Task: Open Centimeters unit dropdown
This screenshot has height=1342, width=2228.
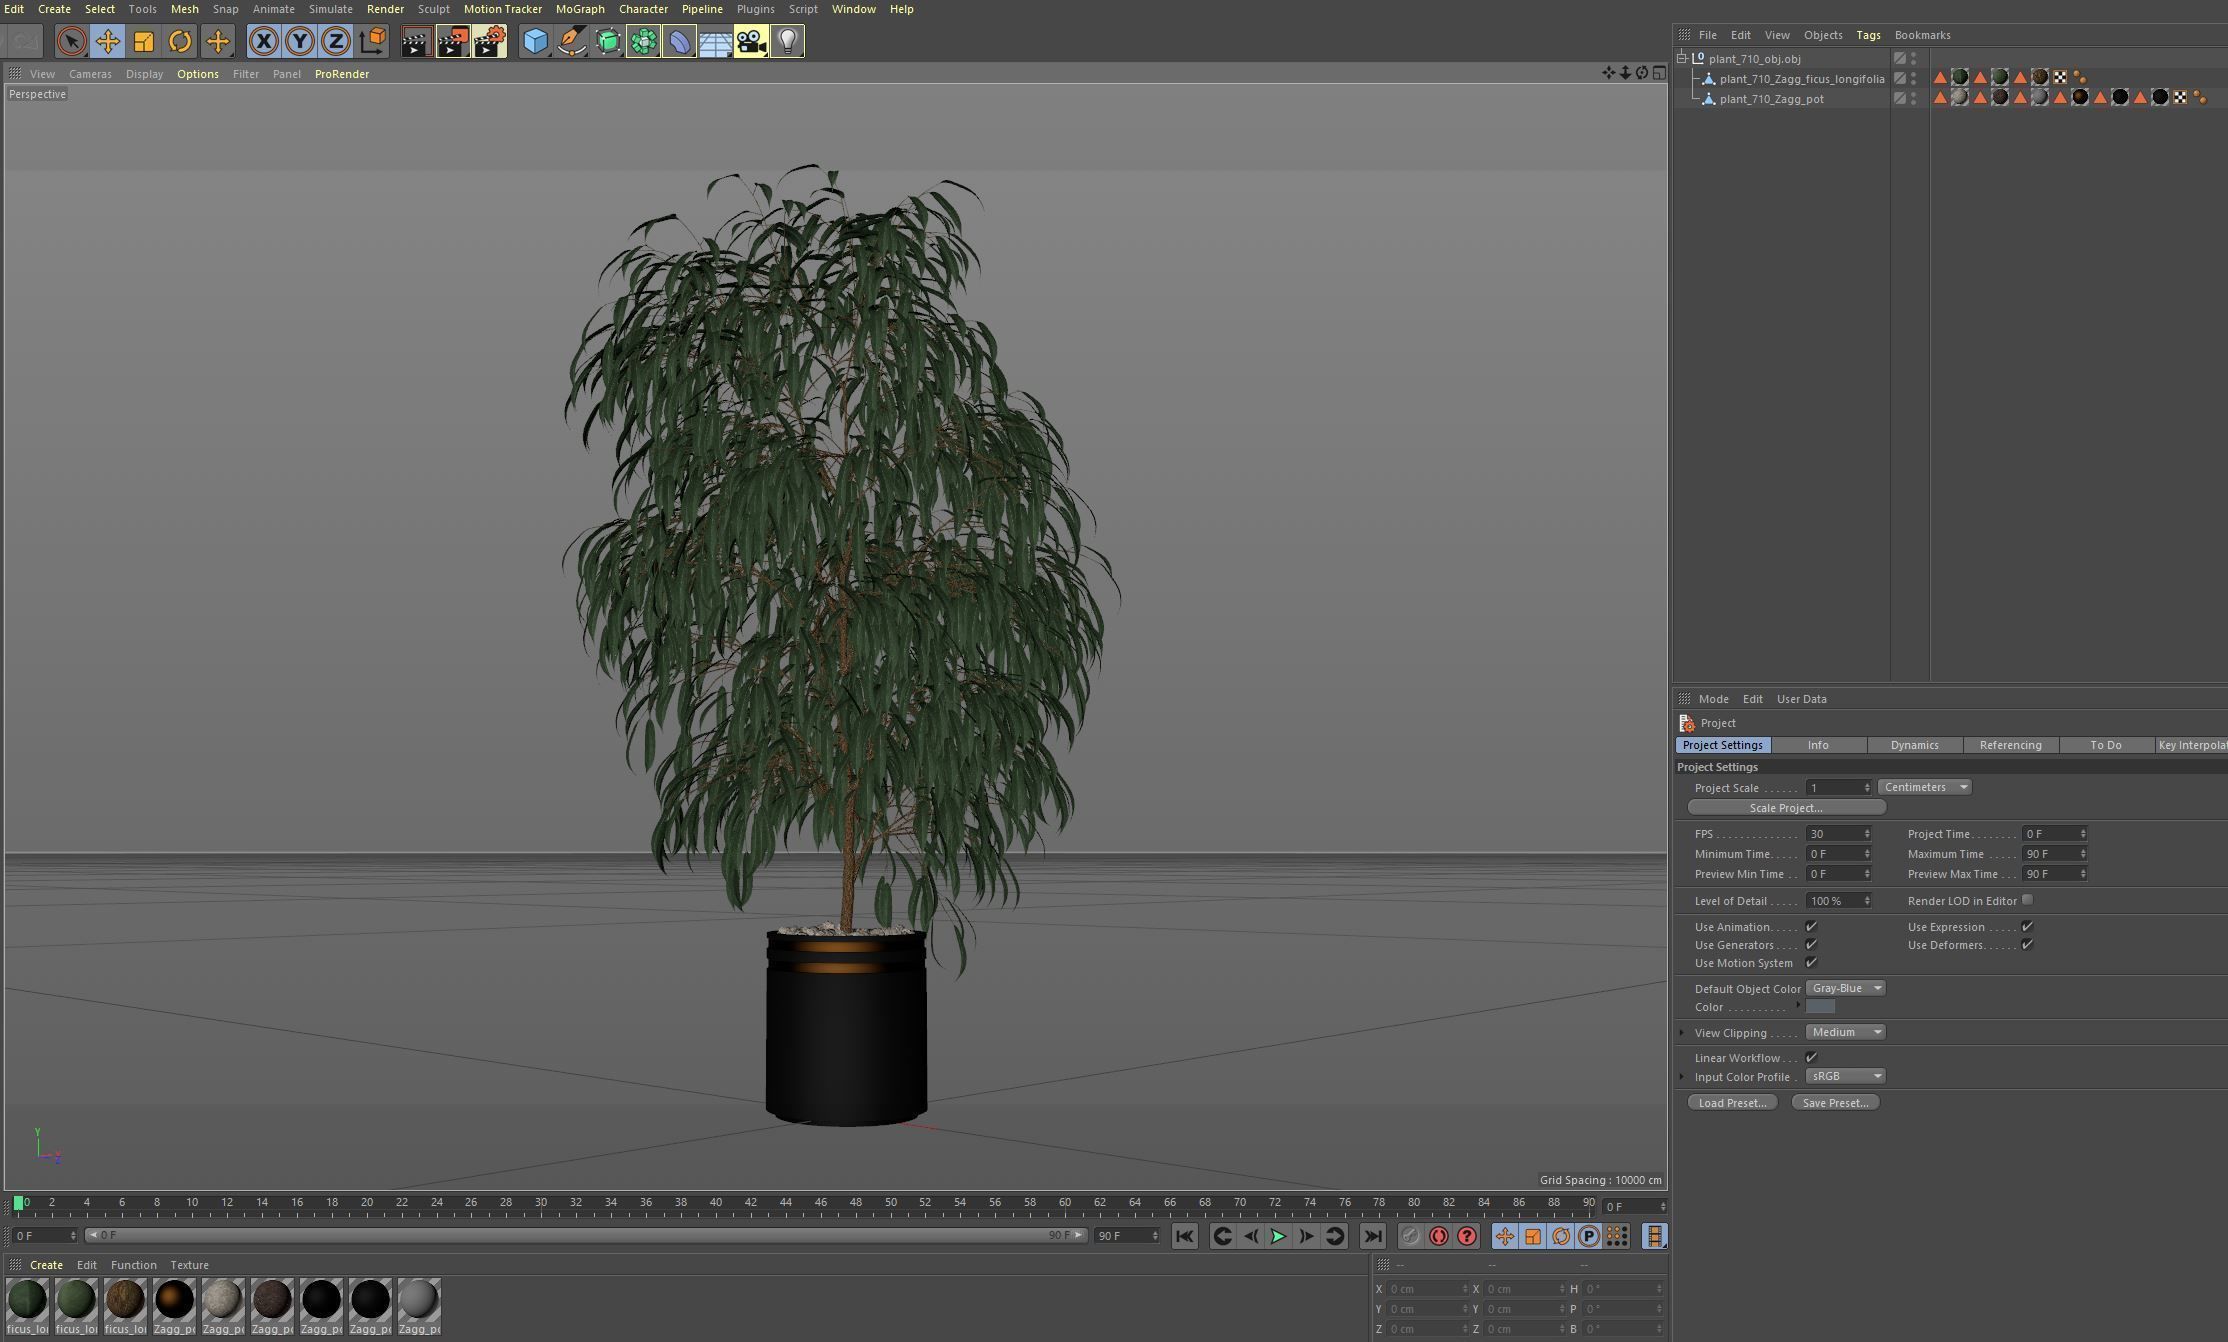Action: 1925,787
